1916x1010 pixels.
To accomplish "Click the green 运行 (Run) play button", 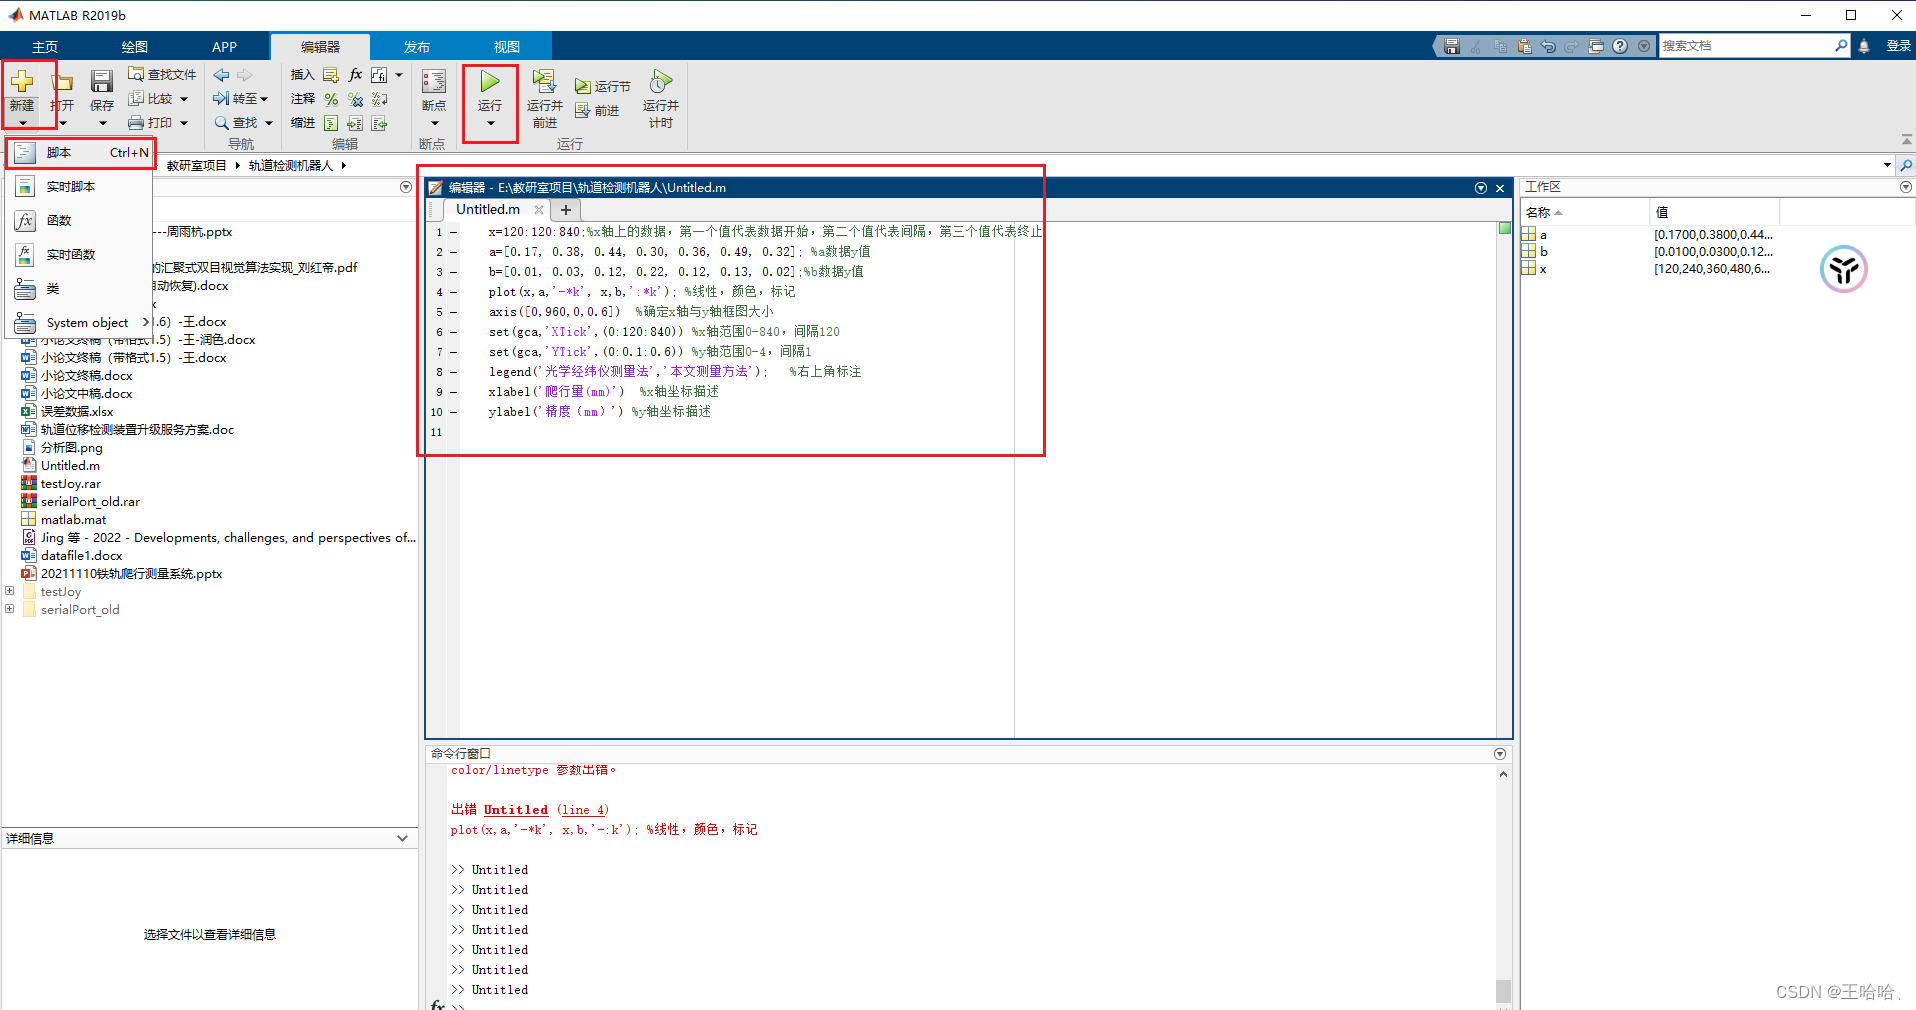I will coord(490,81).
